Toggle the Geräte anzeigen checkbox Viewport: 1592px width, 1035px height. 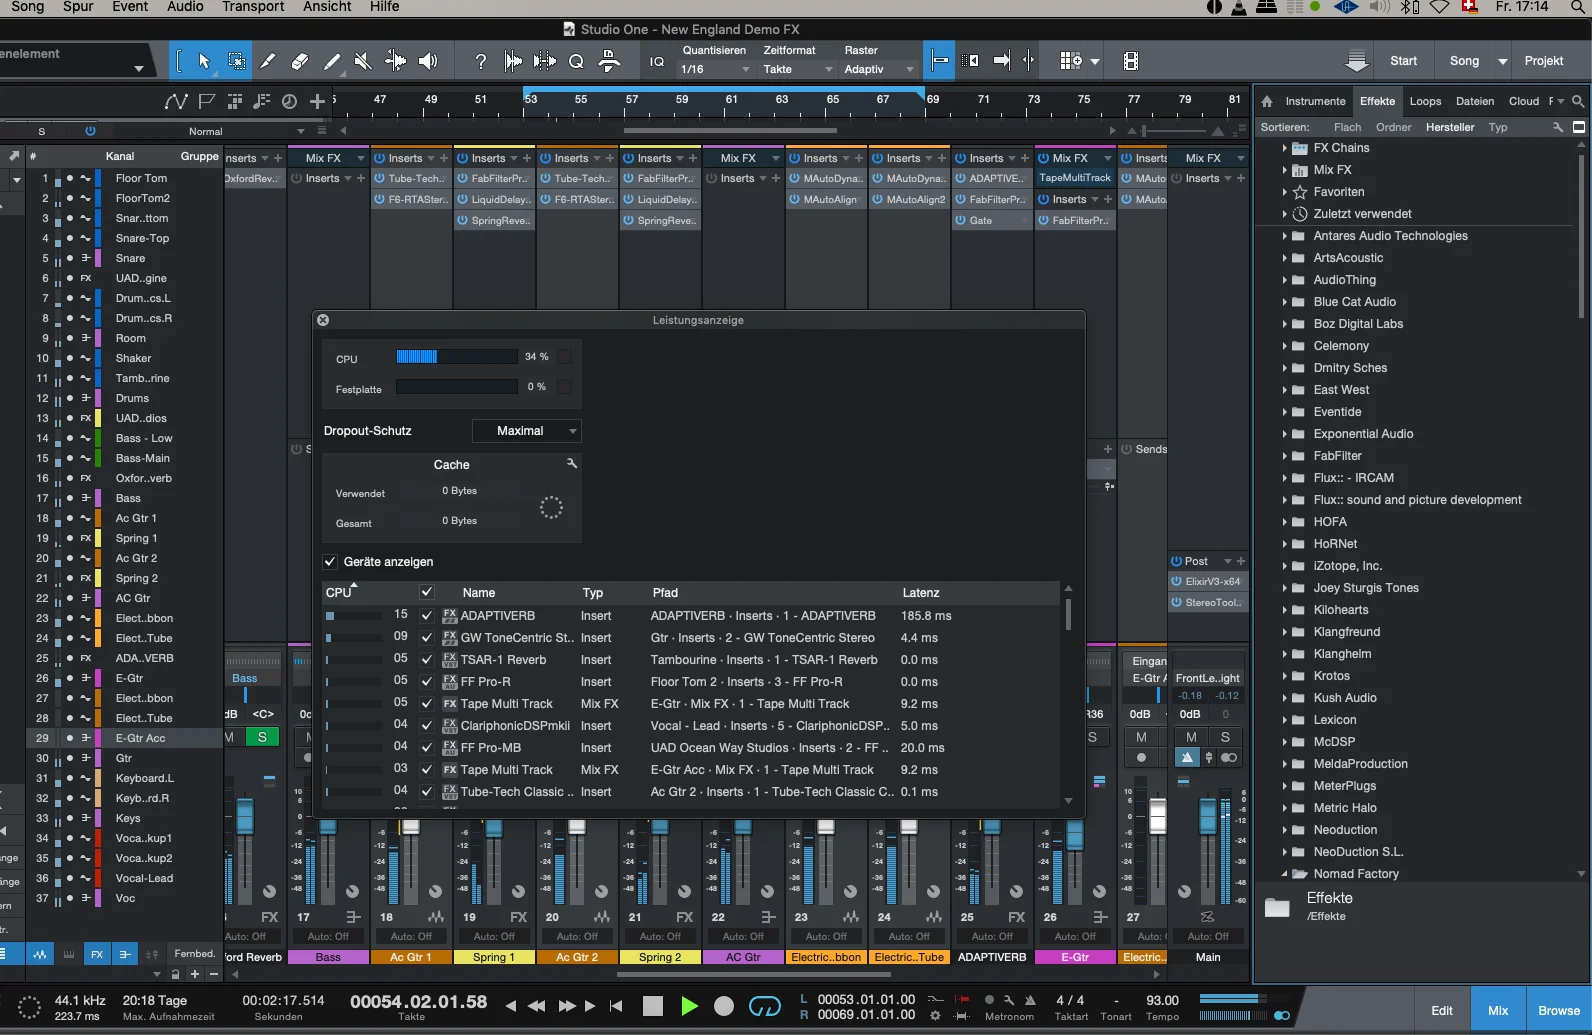pyautogui.click(x=330, y=562)
